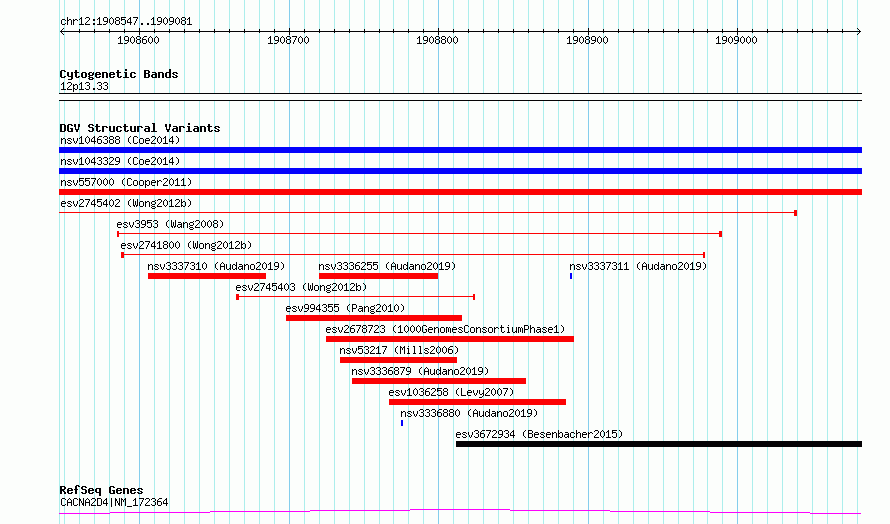Click the red bar under nsv3337310
This screenshot has height=524, width=890.
point(207,276)
